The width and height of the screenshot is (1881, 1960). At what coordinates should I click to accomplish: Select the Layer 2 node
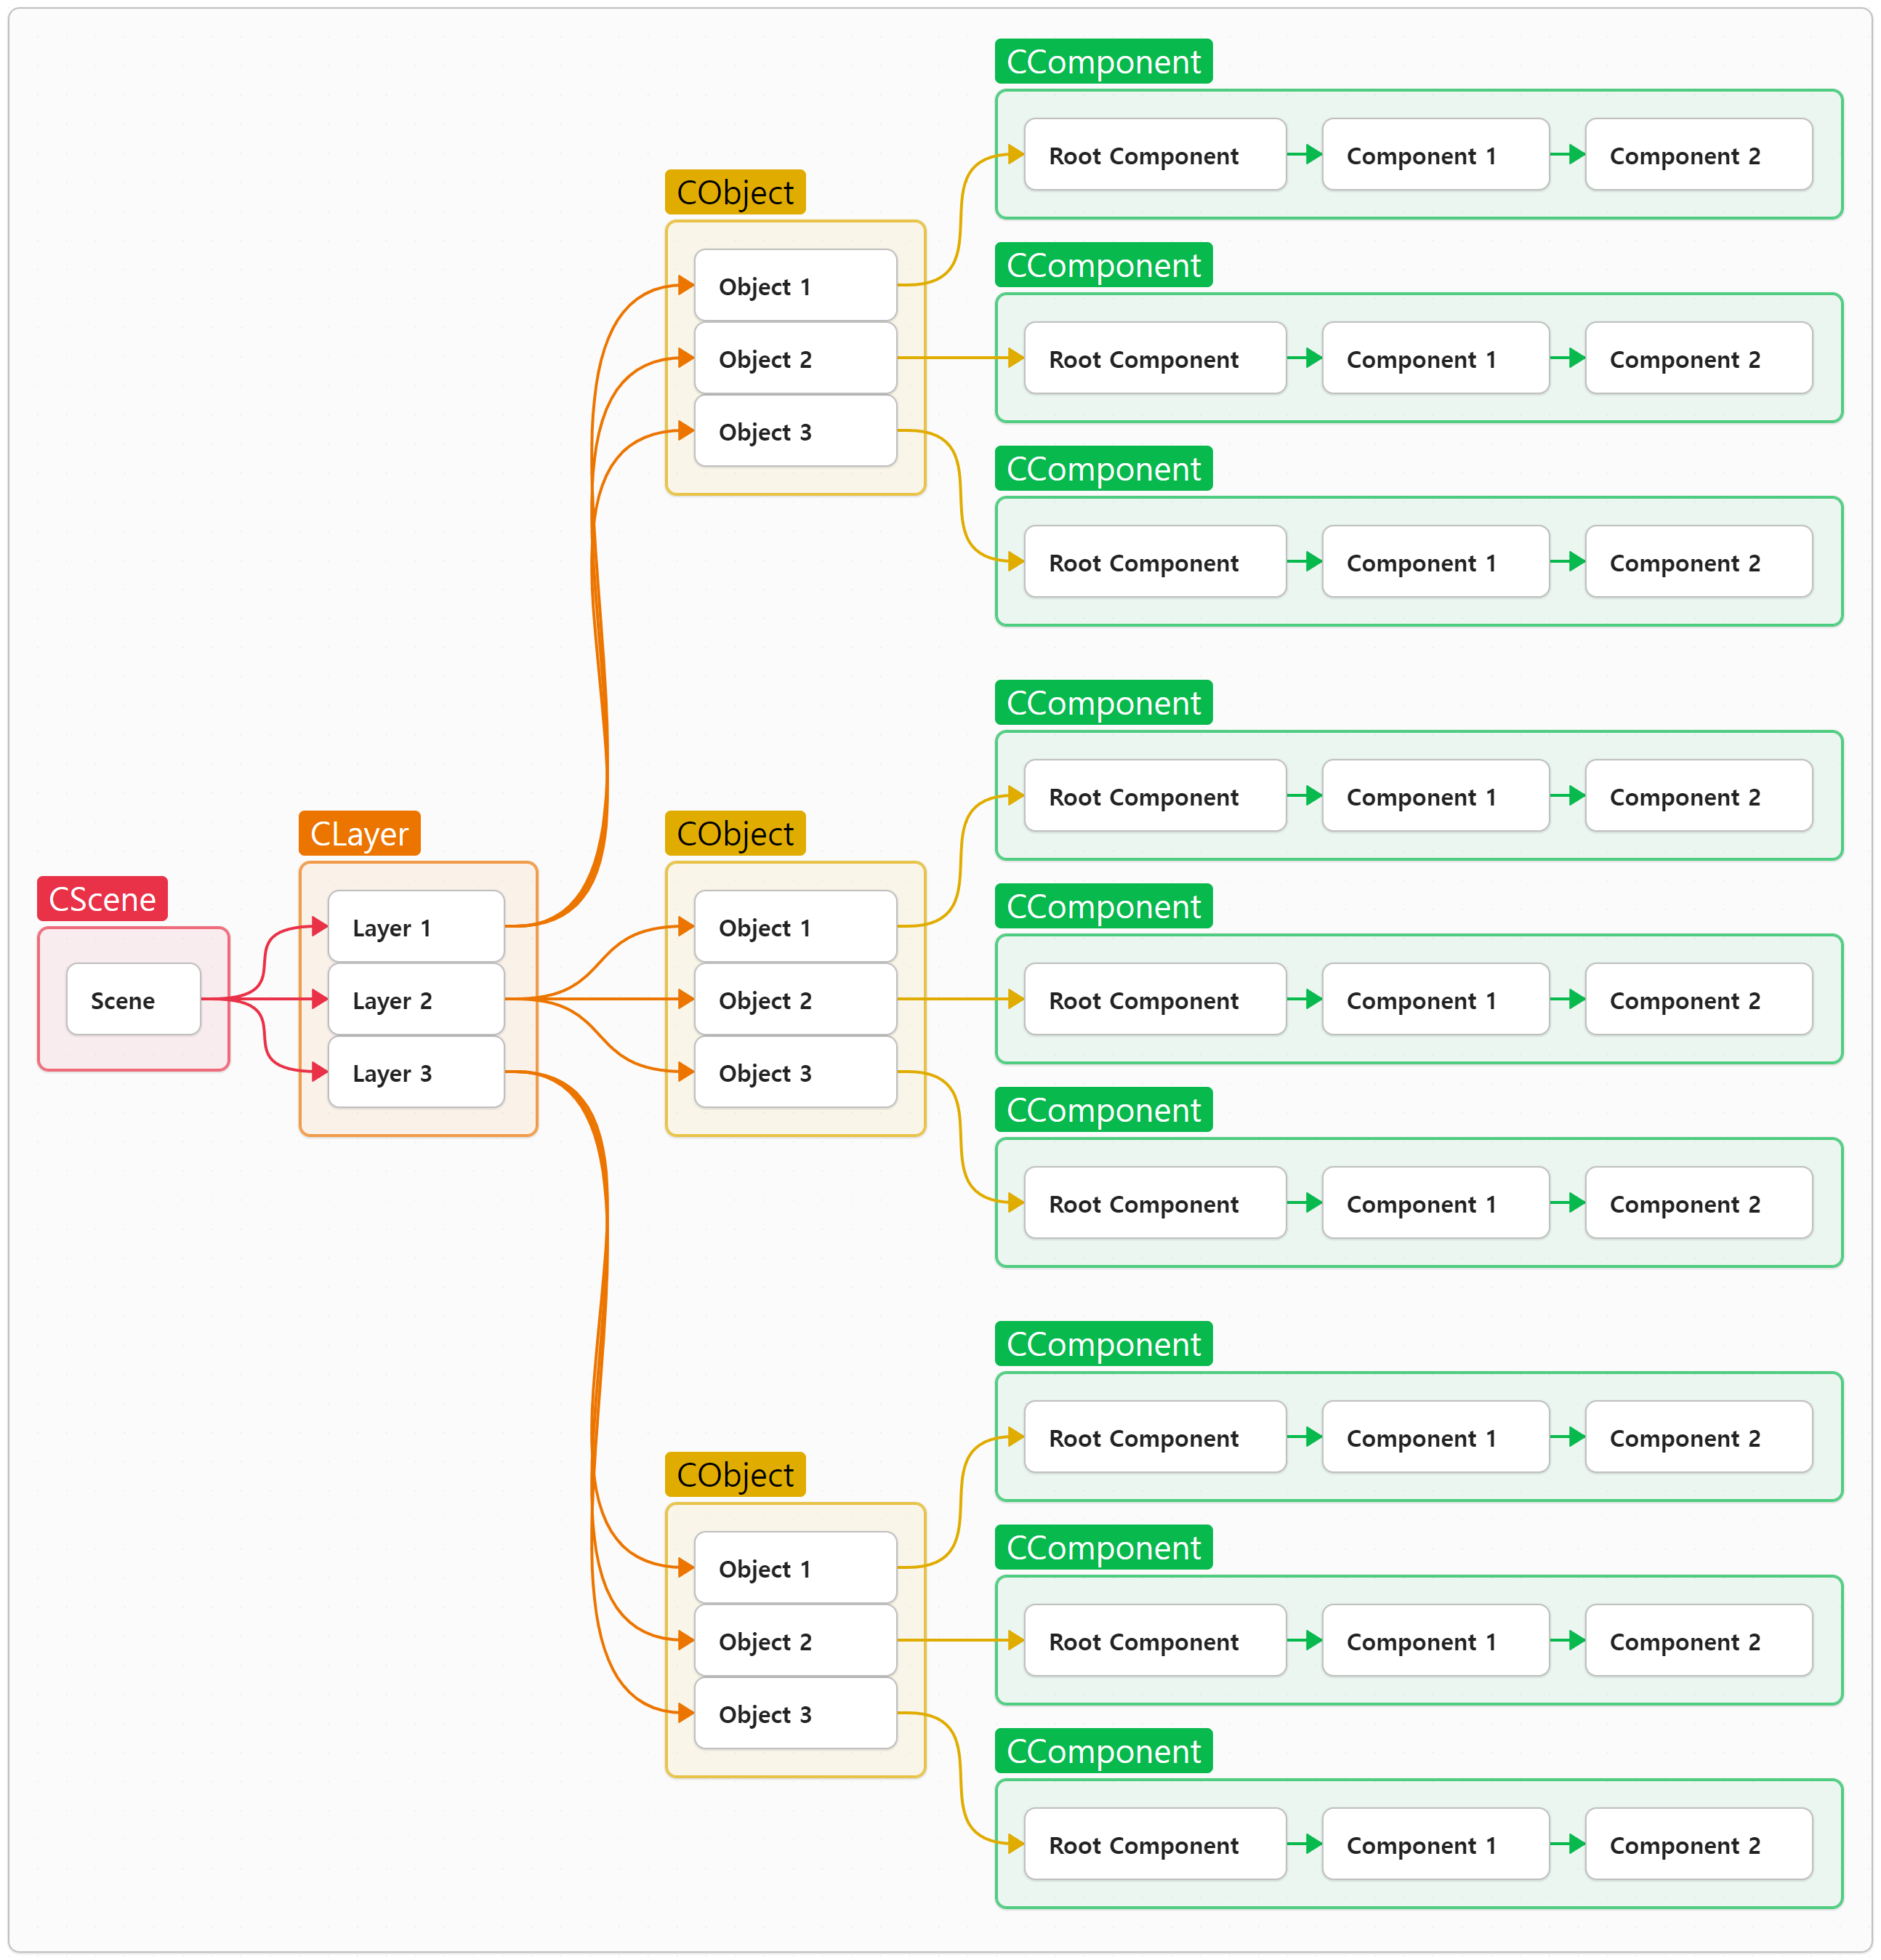click(x=416, y=999)
